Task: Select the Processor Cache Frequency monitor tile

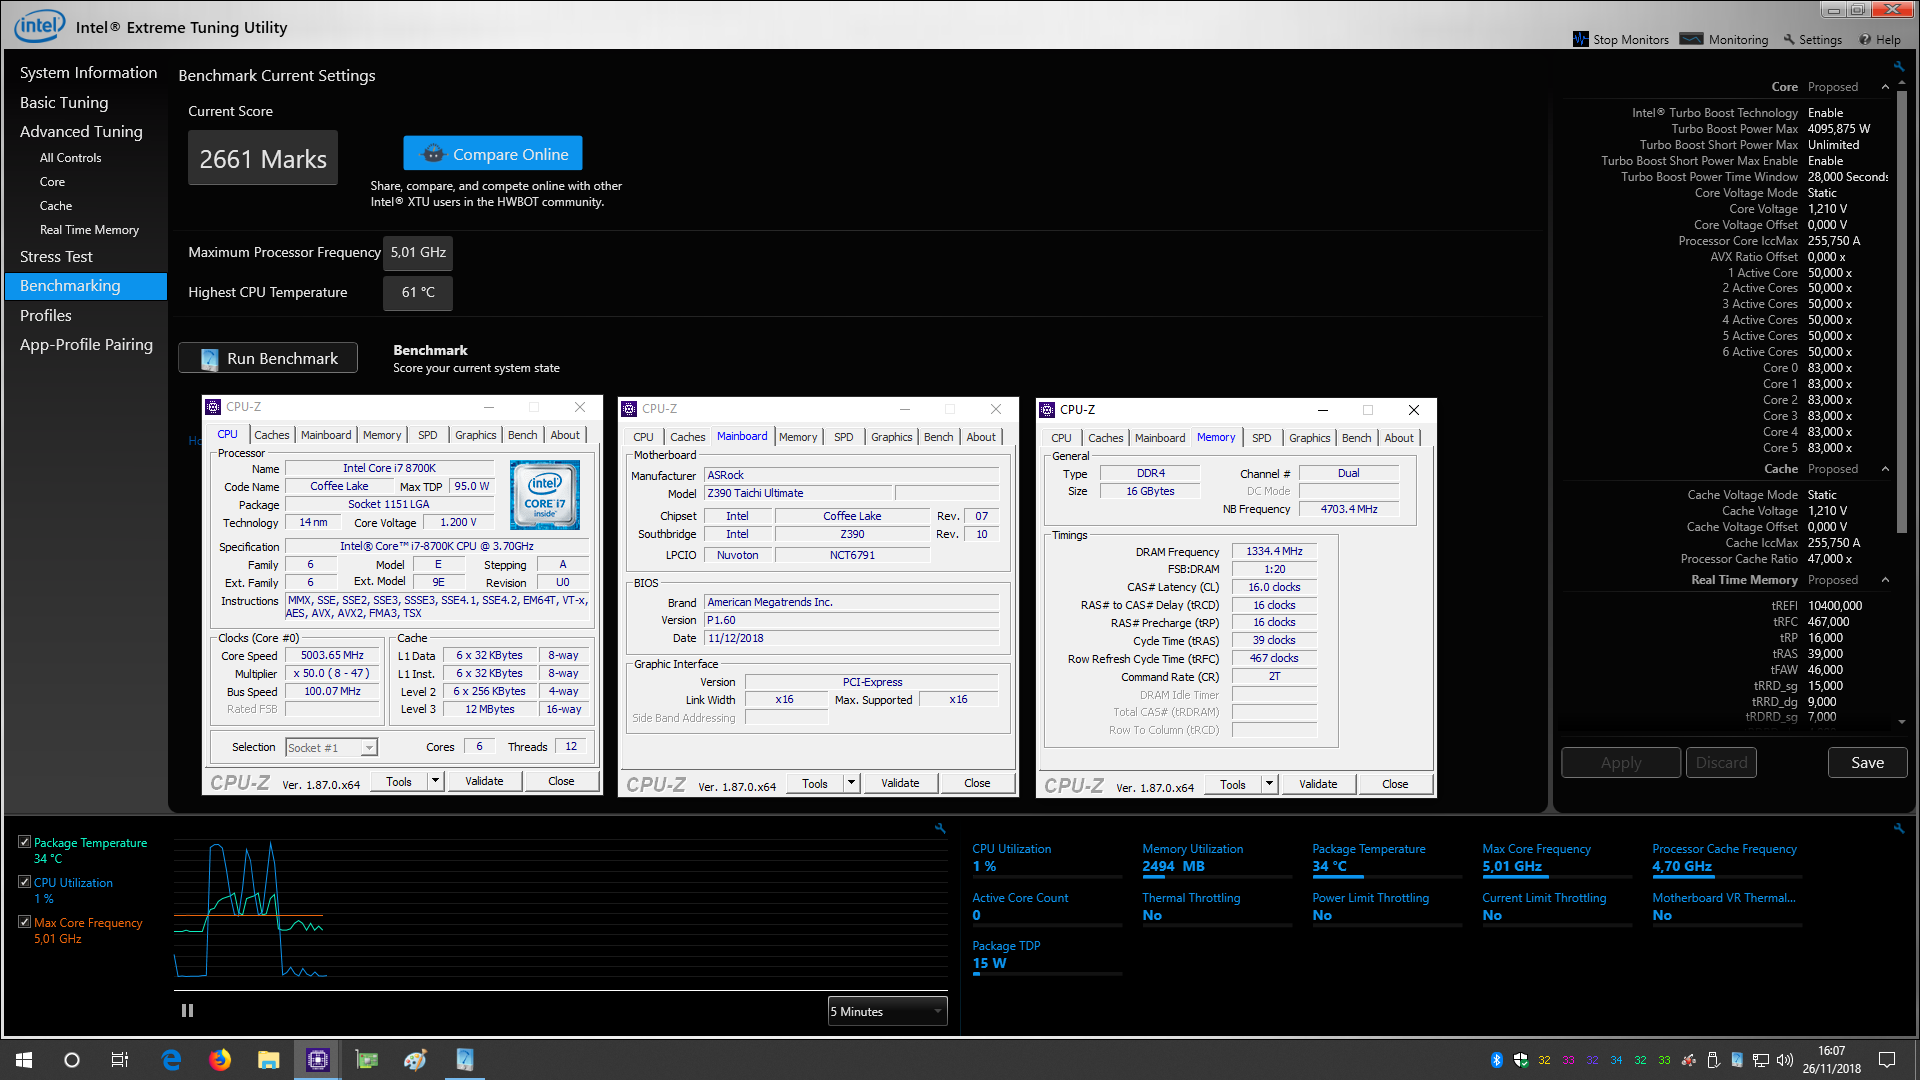Action: (x=1726, y=858)
